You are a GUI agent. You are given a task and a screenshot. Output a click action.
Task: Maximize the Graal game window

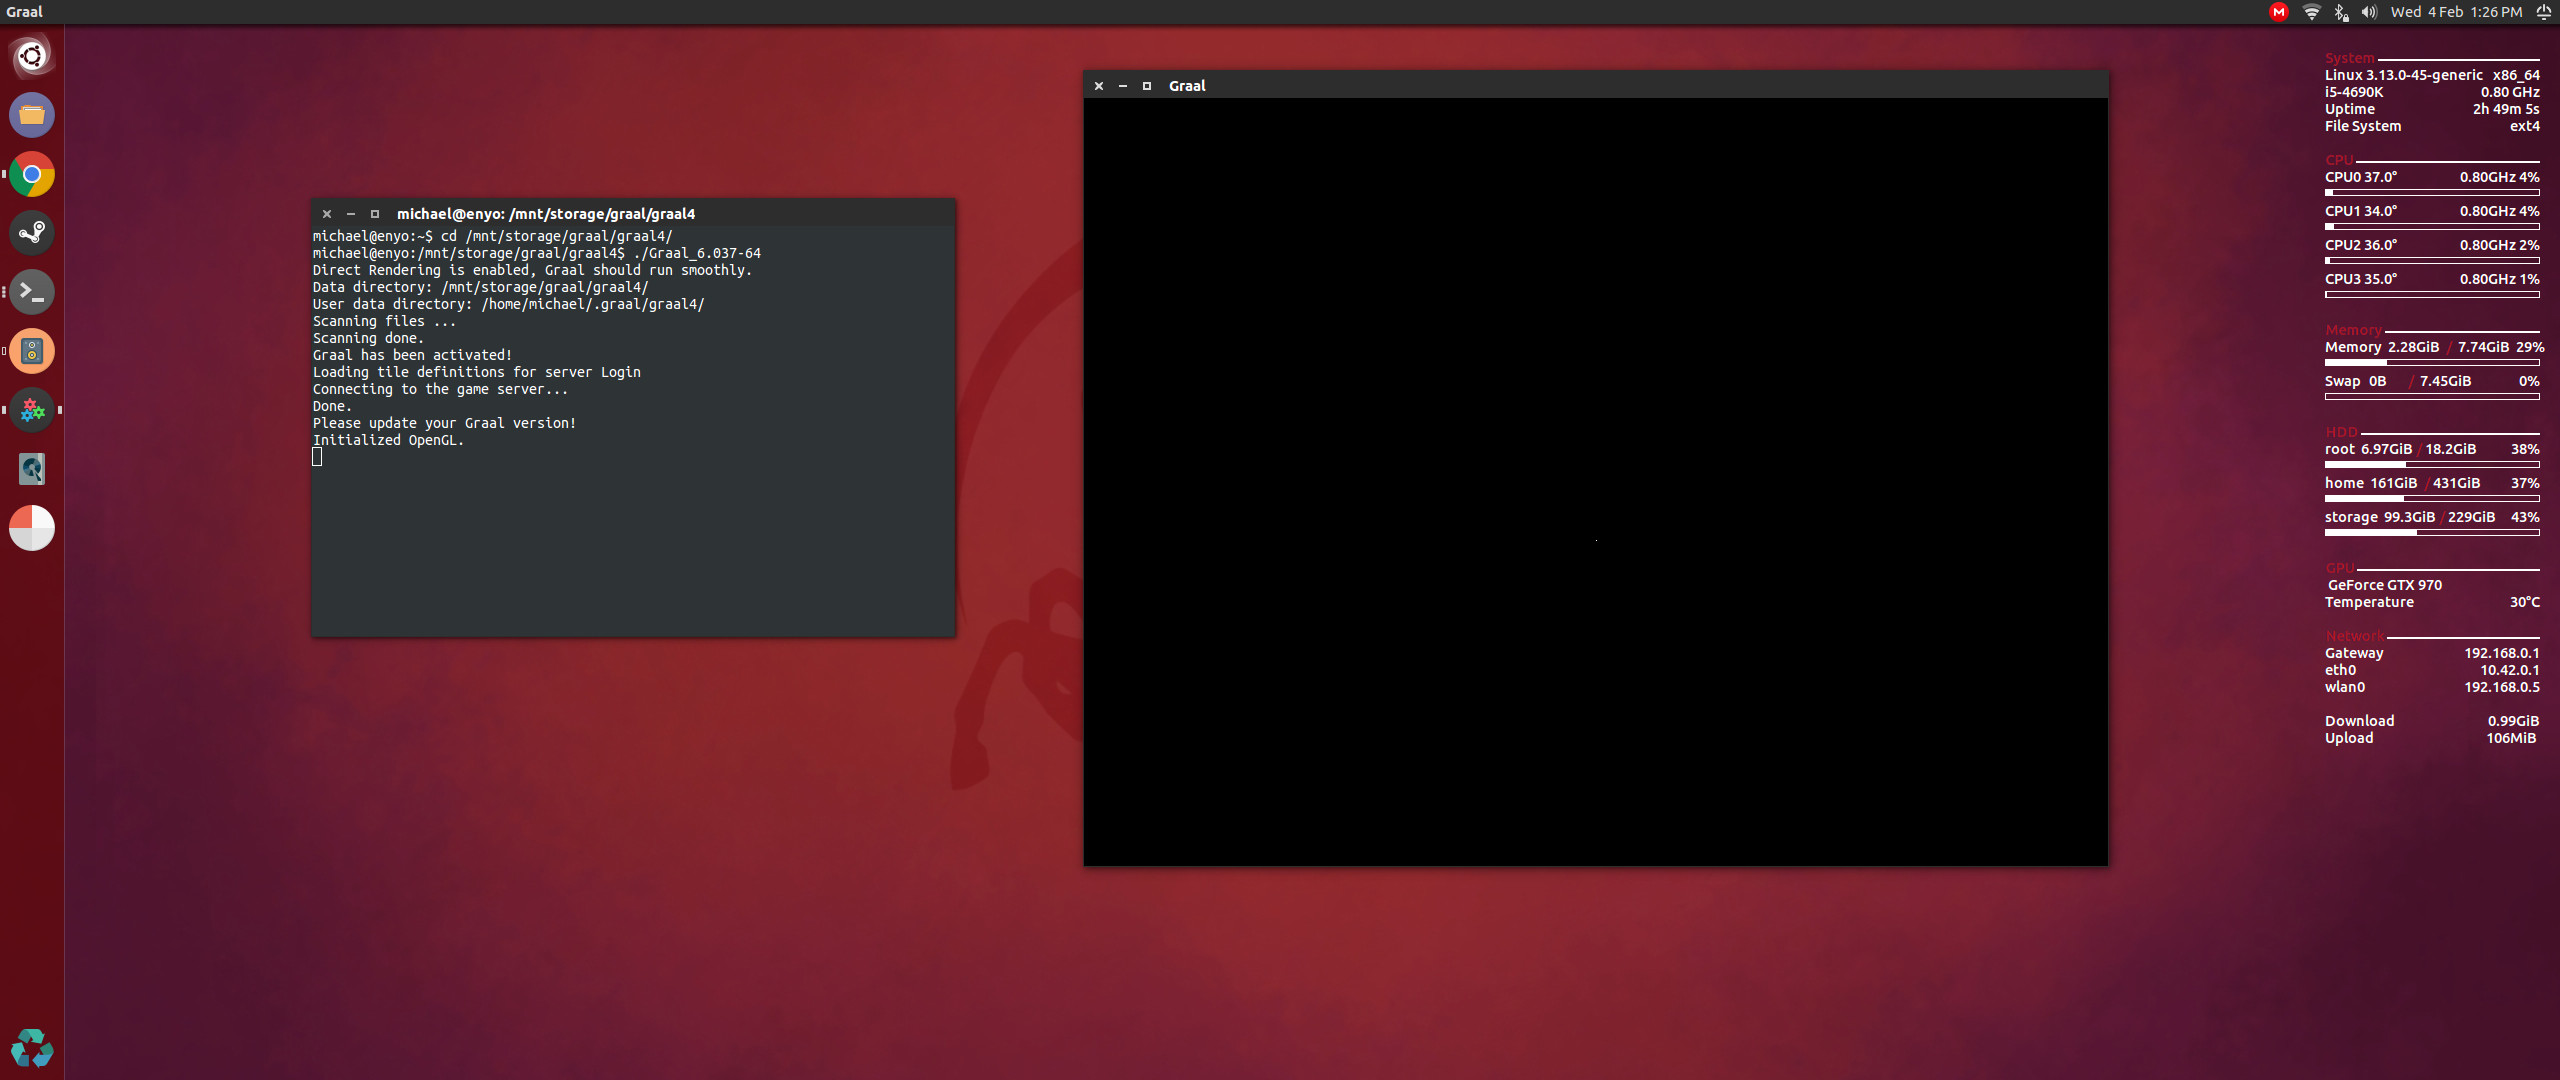click(1147, 86)
